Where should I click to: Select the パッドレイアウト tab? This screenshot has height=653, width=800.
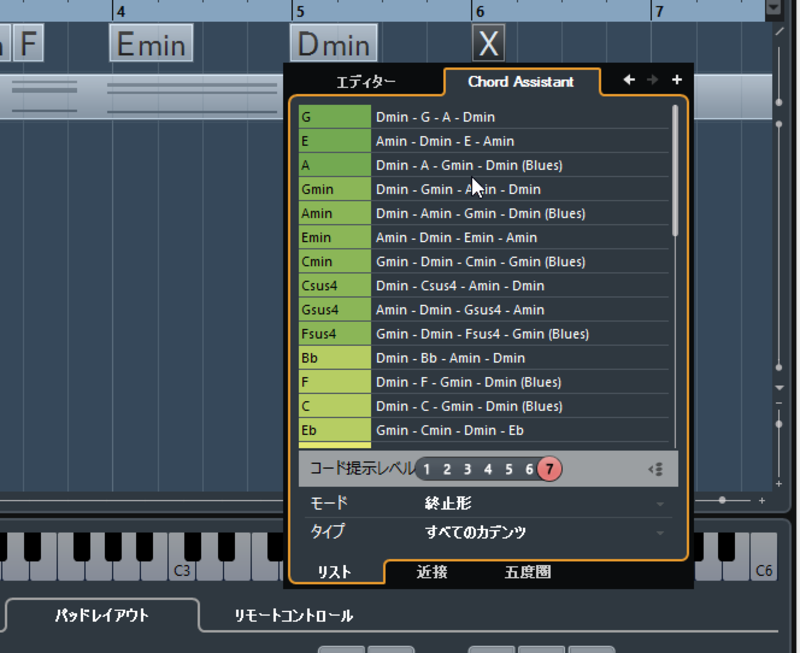pos(102,615)
